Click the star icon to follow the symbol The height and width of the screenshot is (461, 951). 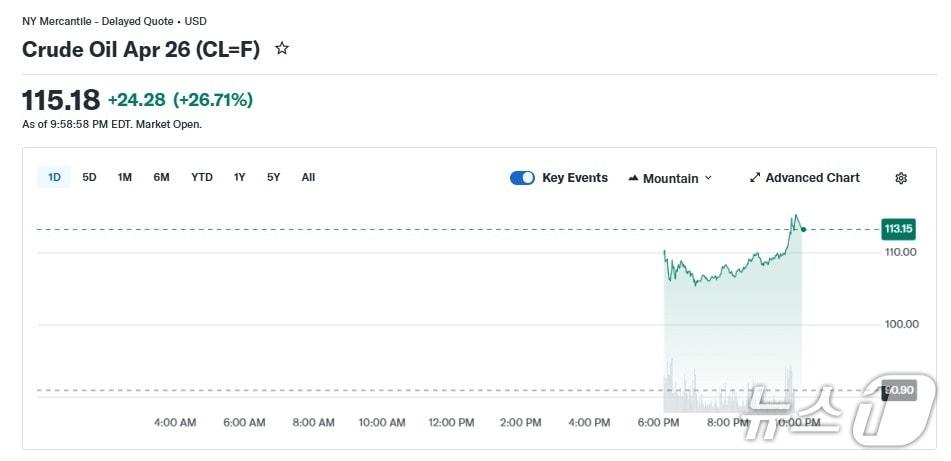(282, 48)
